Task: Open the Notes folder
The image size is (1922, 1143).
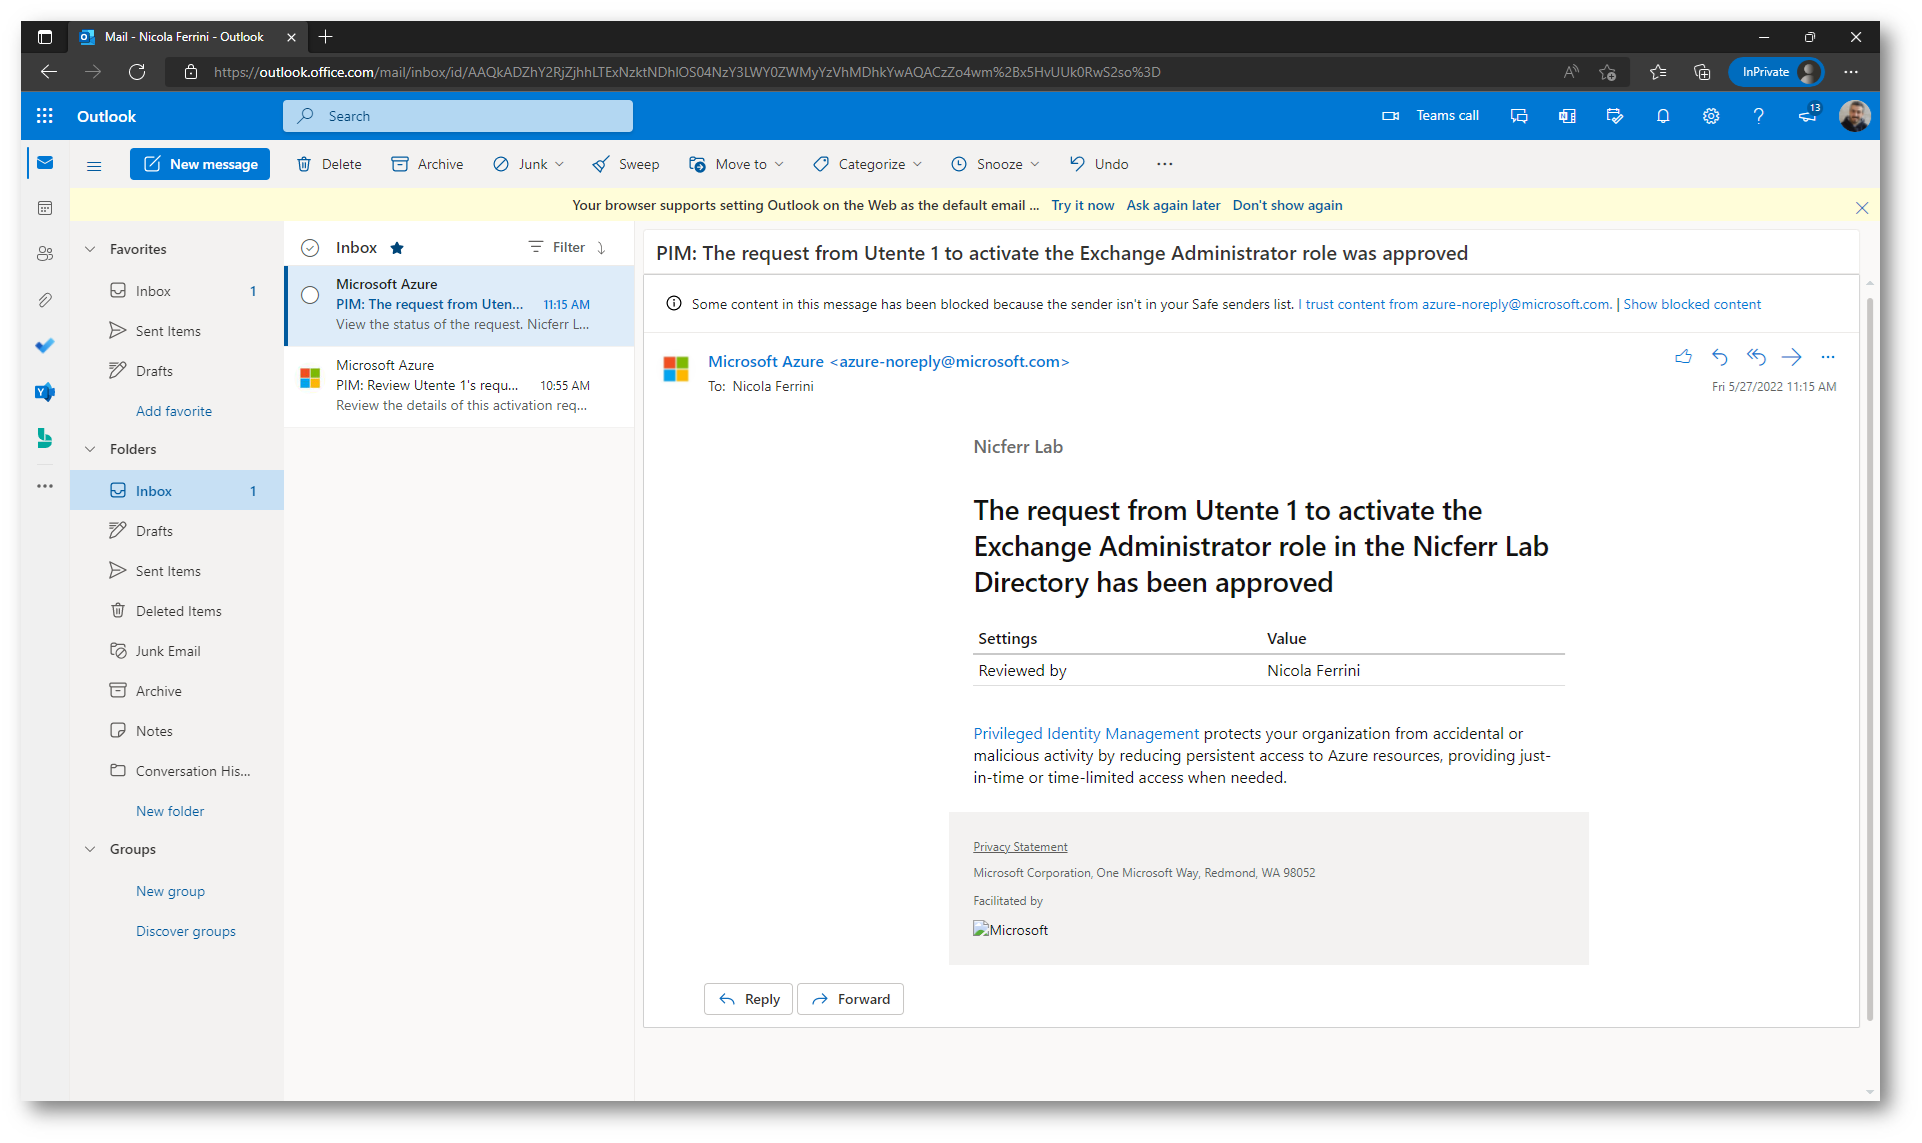Action: click(x=177, y=731)
